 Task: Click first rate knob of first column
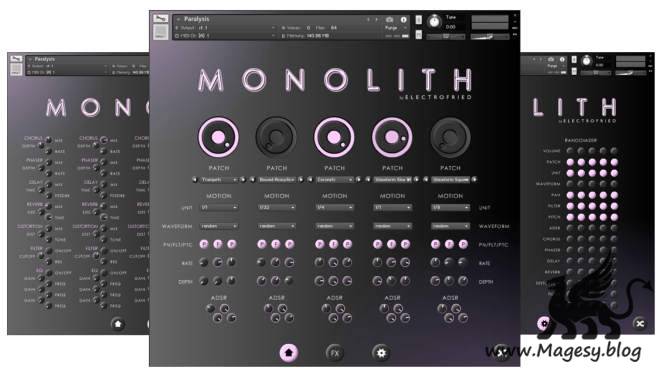click(x=204, y=262)
